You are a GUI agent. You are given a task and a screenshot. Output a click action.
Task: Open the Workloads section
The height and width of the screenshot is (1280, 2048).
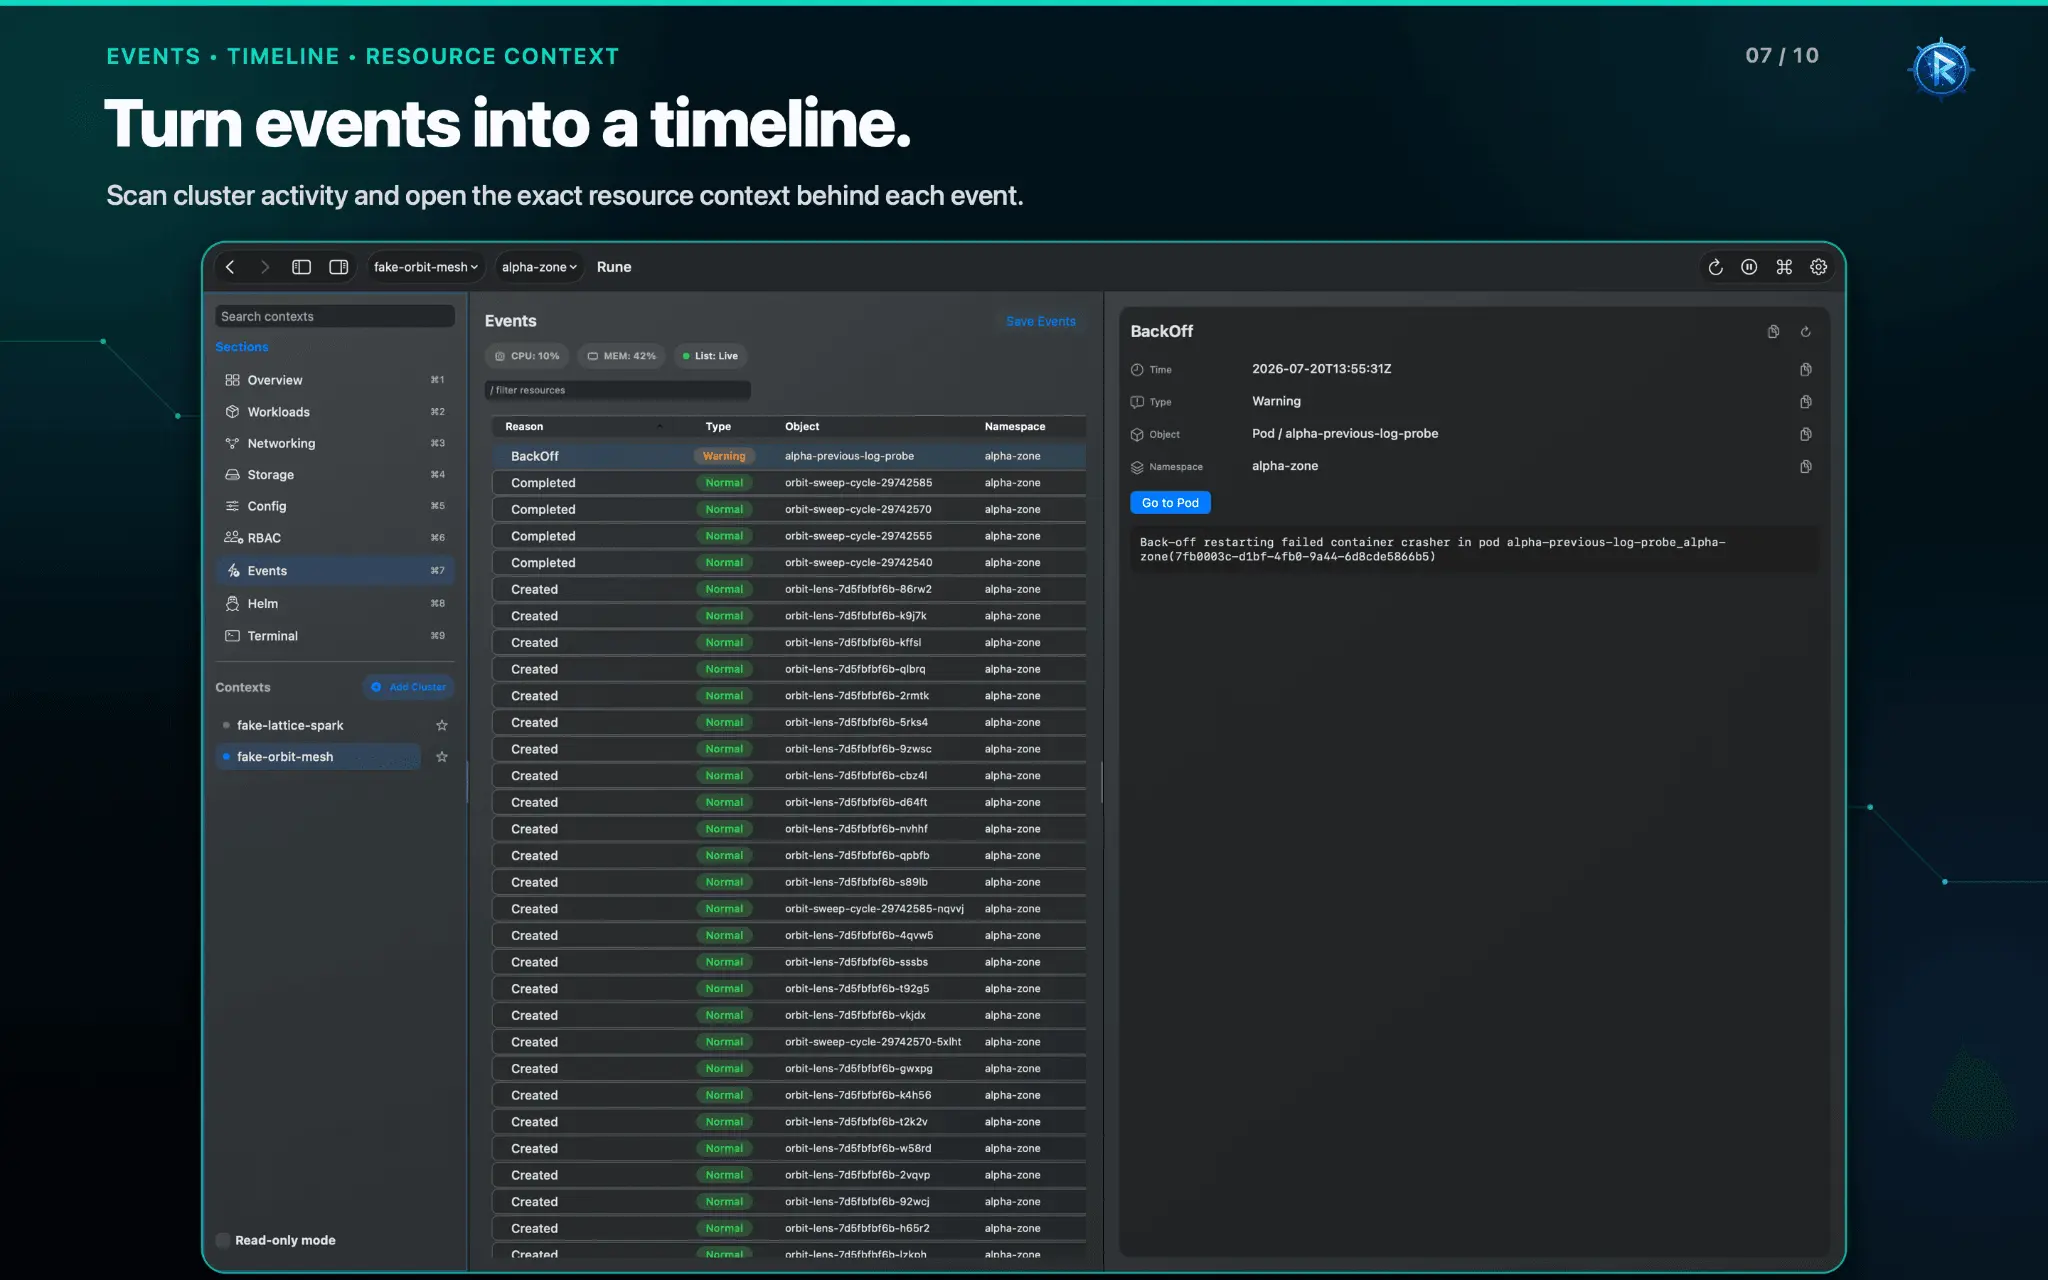click(335, 412)
